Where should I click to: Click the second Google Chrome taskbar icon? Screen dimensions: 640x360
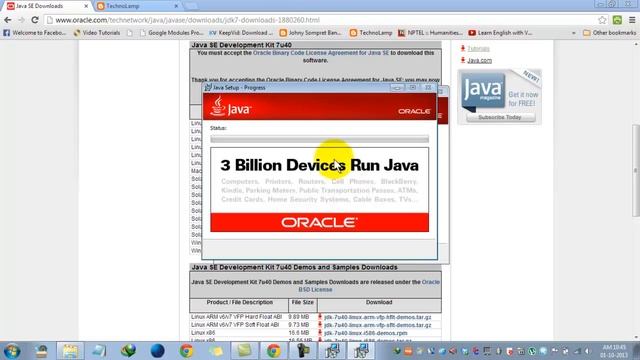273,351
